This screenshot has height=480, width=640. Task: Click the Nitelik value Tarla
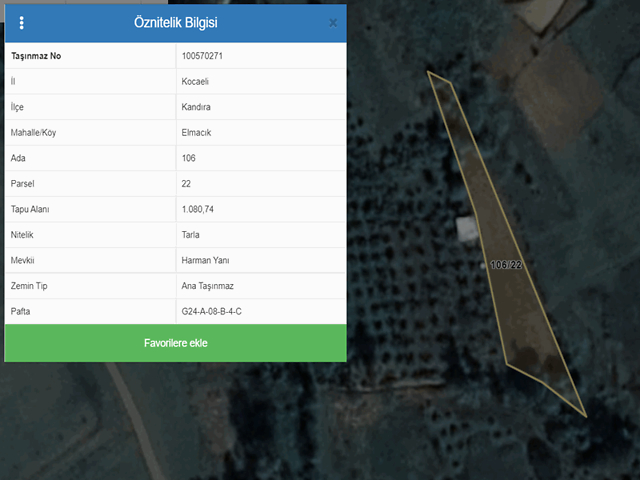[x=191, y=235]
